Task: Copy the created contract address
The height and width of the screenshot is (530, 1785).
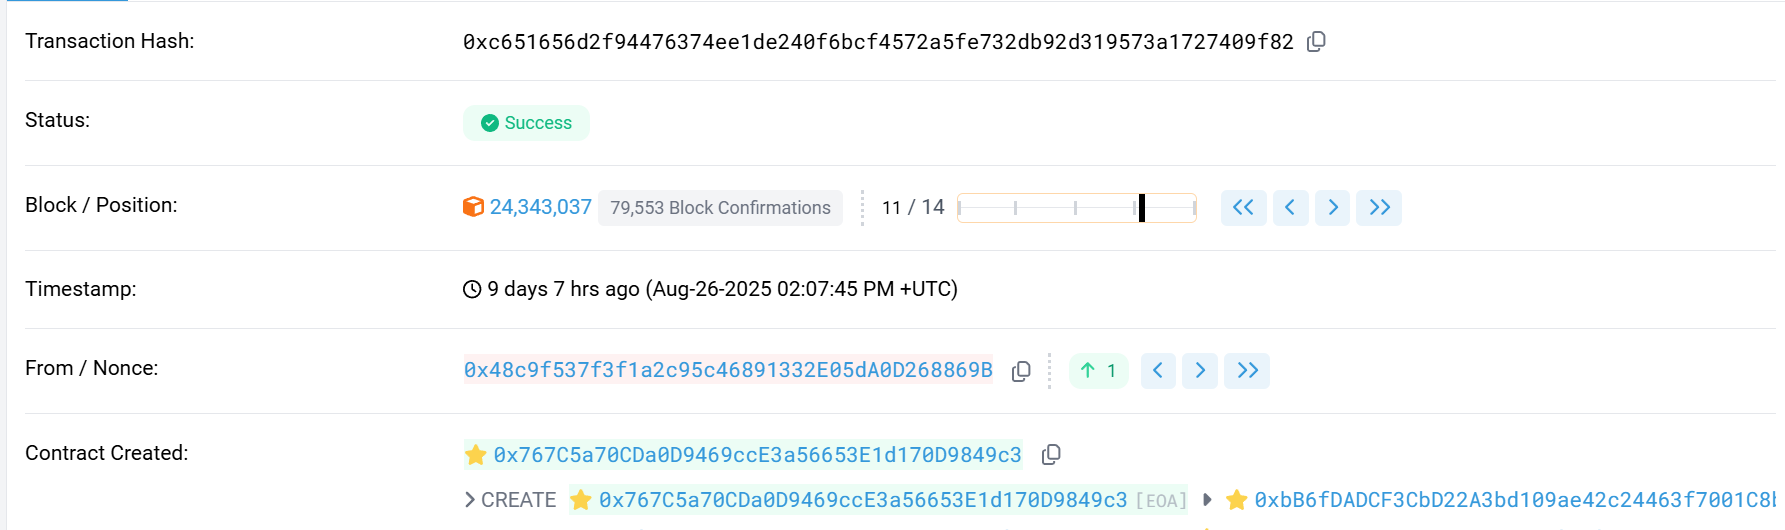Action: [1051, 455]
